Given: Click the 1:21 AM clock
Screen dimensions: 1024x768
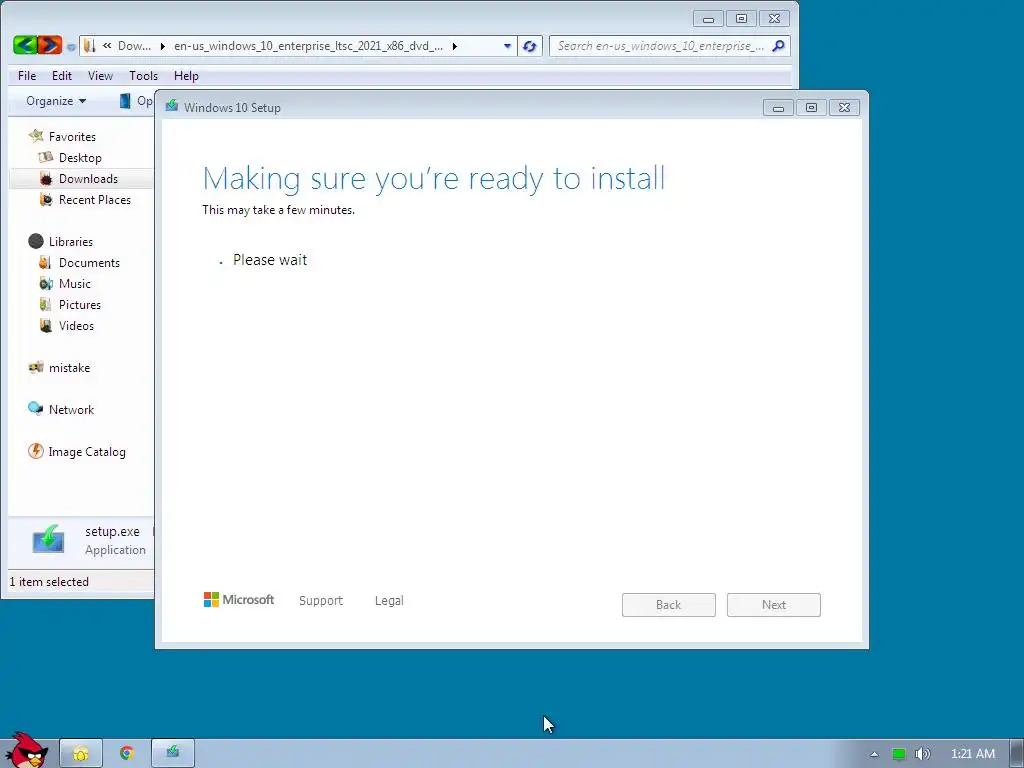Looking at the screenshot, I should (973, 754).
